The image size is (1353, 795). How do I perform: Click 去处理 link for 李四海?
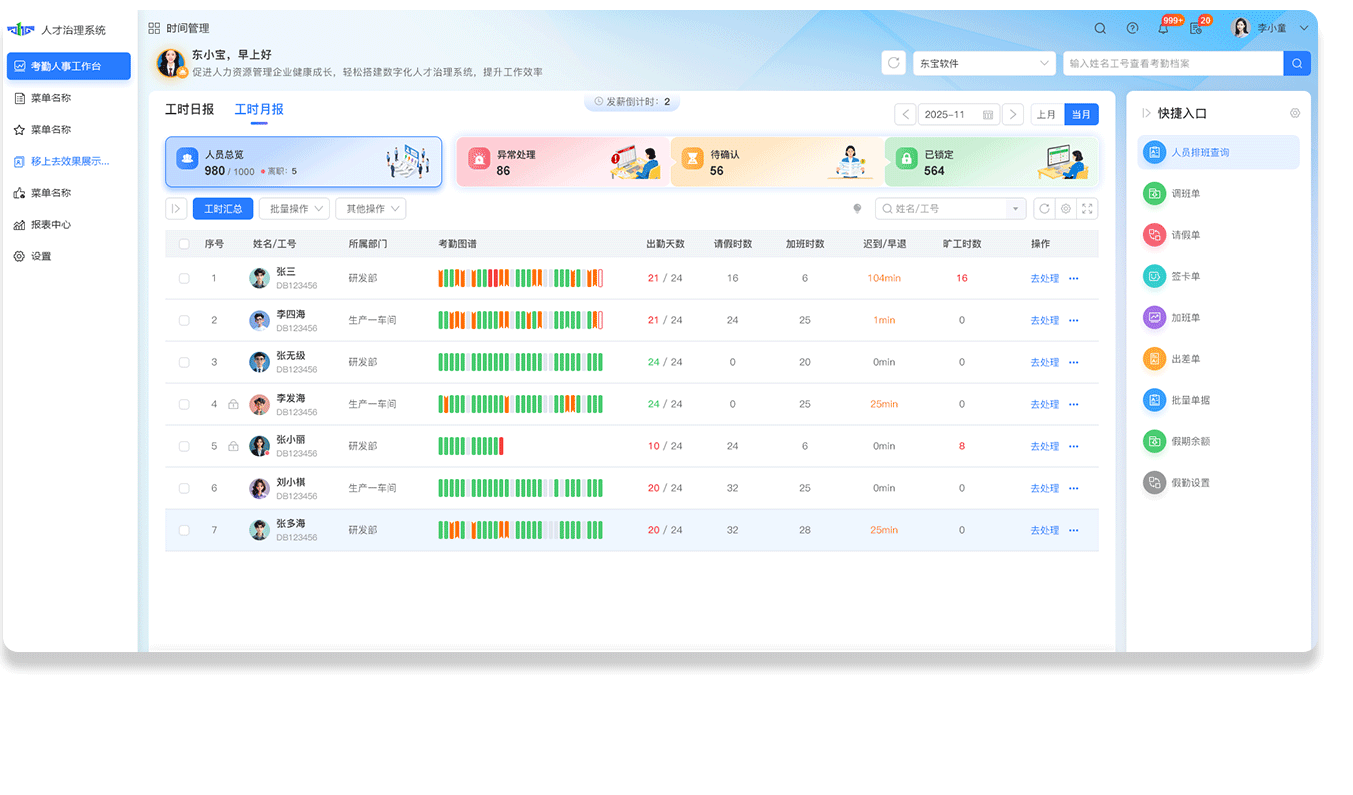pos(1044,321)
